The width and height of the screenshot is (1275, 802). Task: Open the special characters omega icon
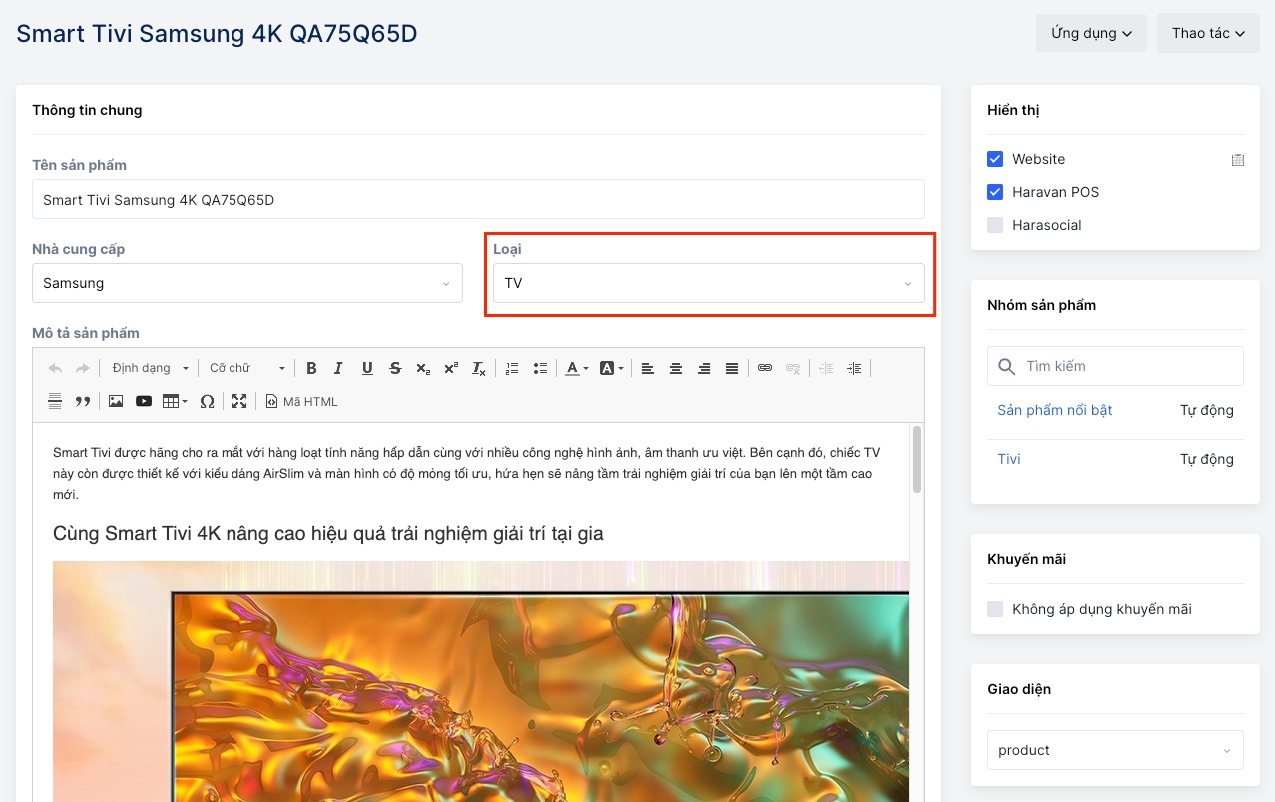click(207, 401)
